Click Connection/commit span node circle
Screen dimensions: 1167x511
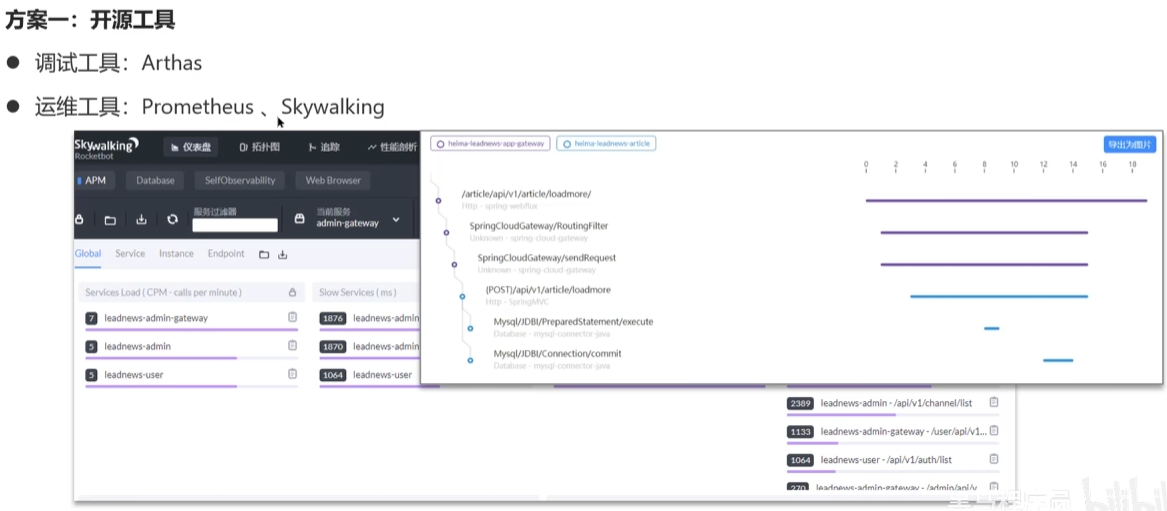click(470, 360)
